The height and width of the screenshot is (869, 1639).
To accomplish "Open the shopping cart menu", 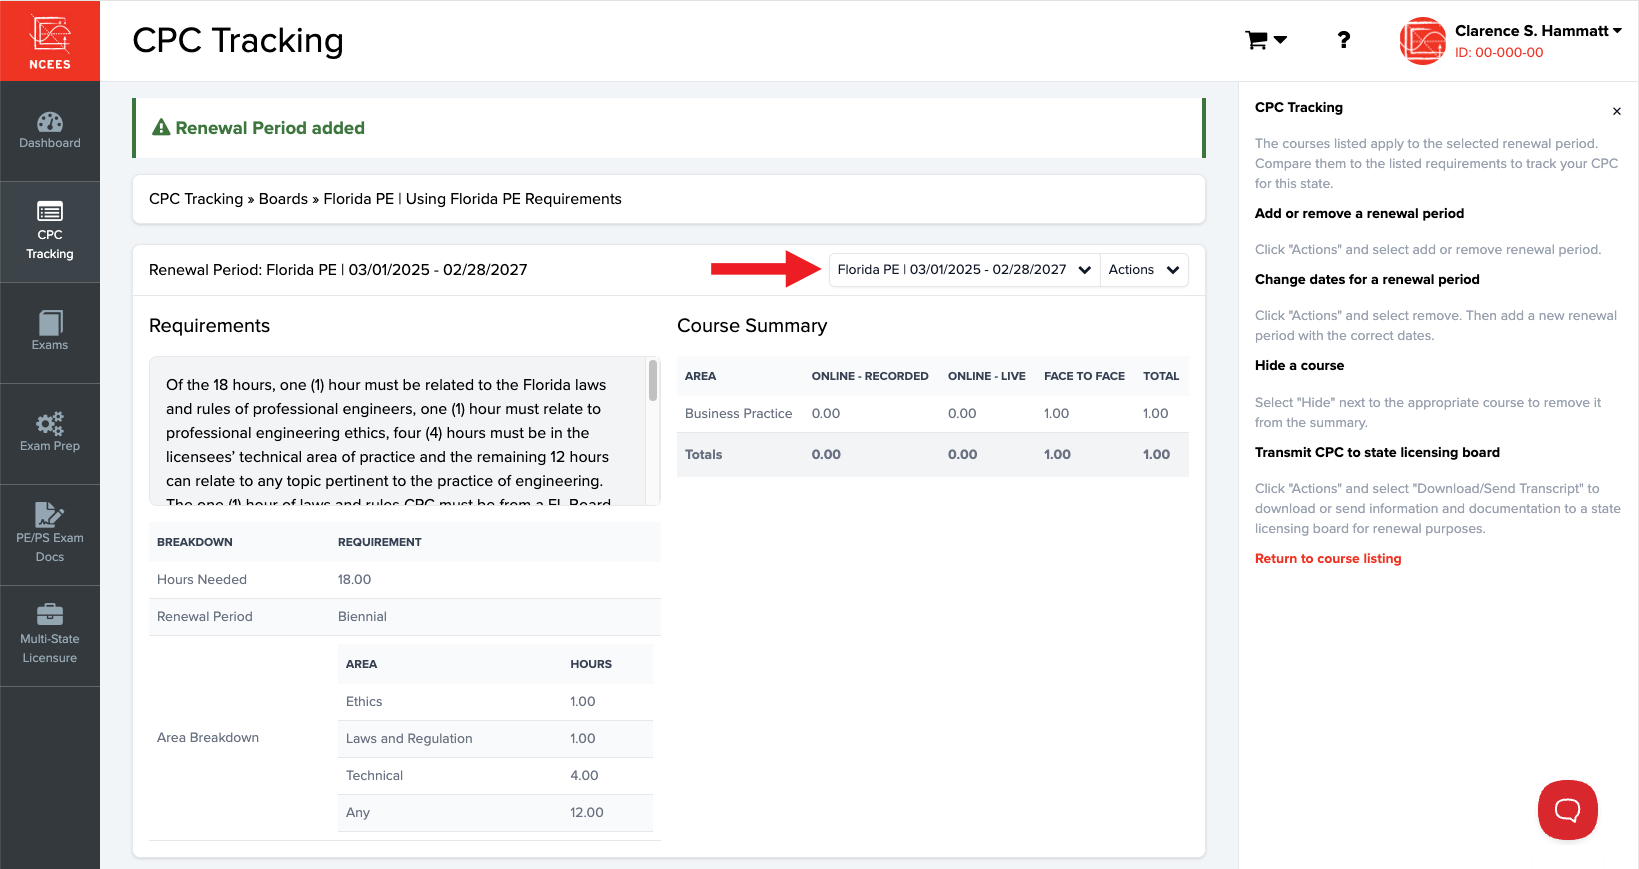I will [1265, 40].
